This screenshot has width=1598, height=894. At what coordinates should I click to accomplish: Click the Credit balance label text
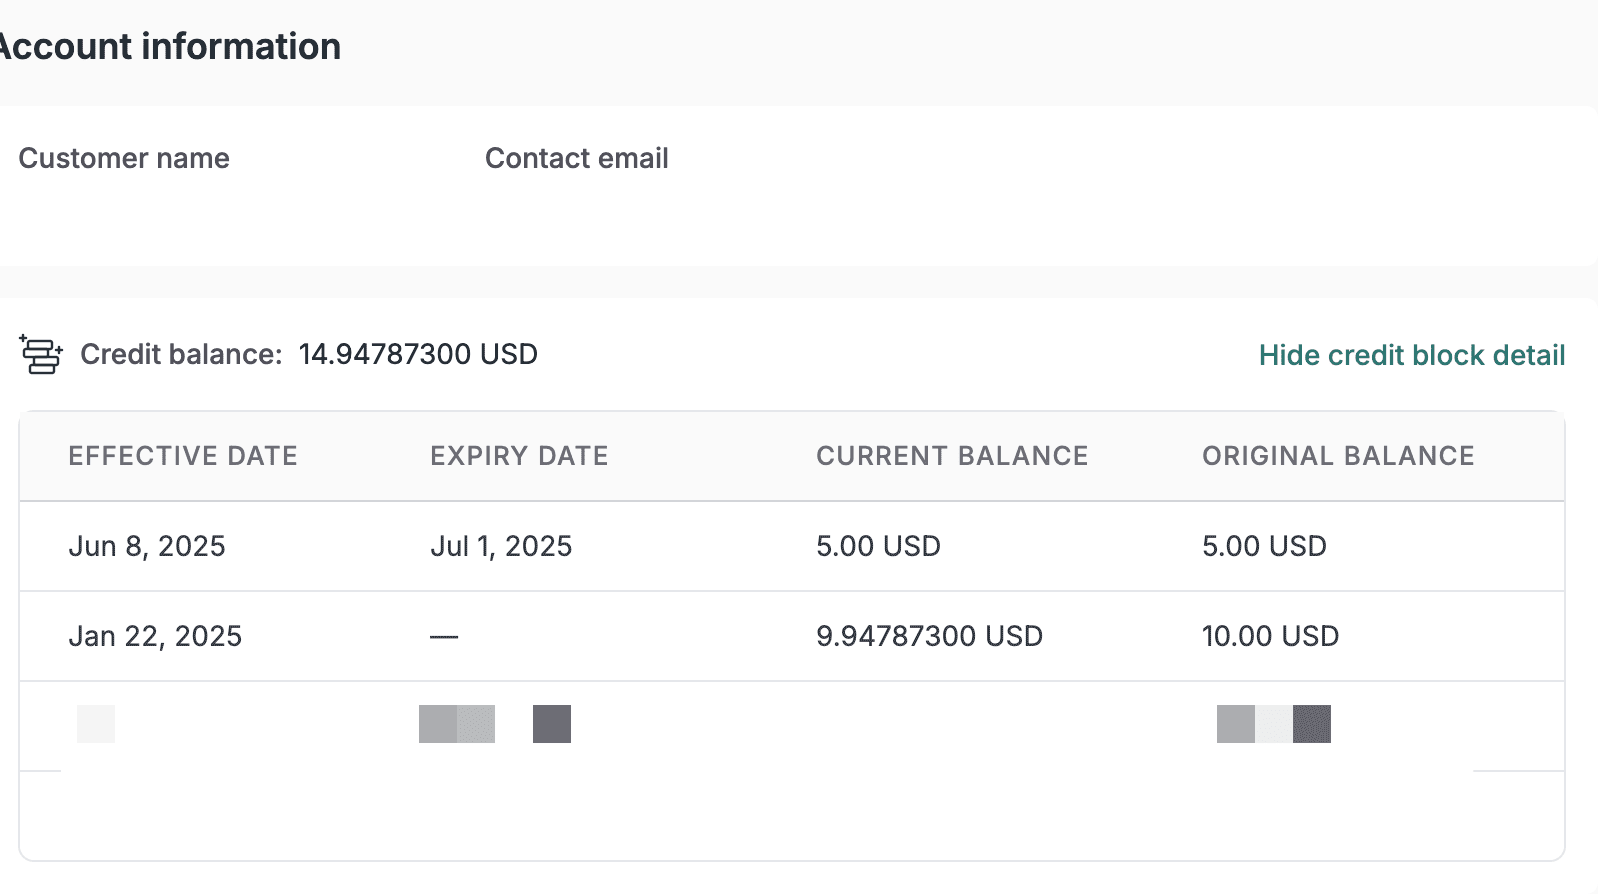pos(181,354)
